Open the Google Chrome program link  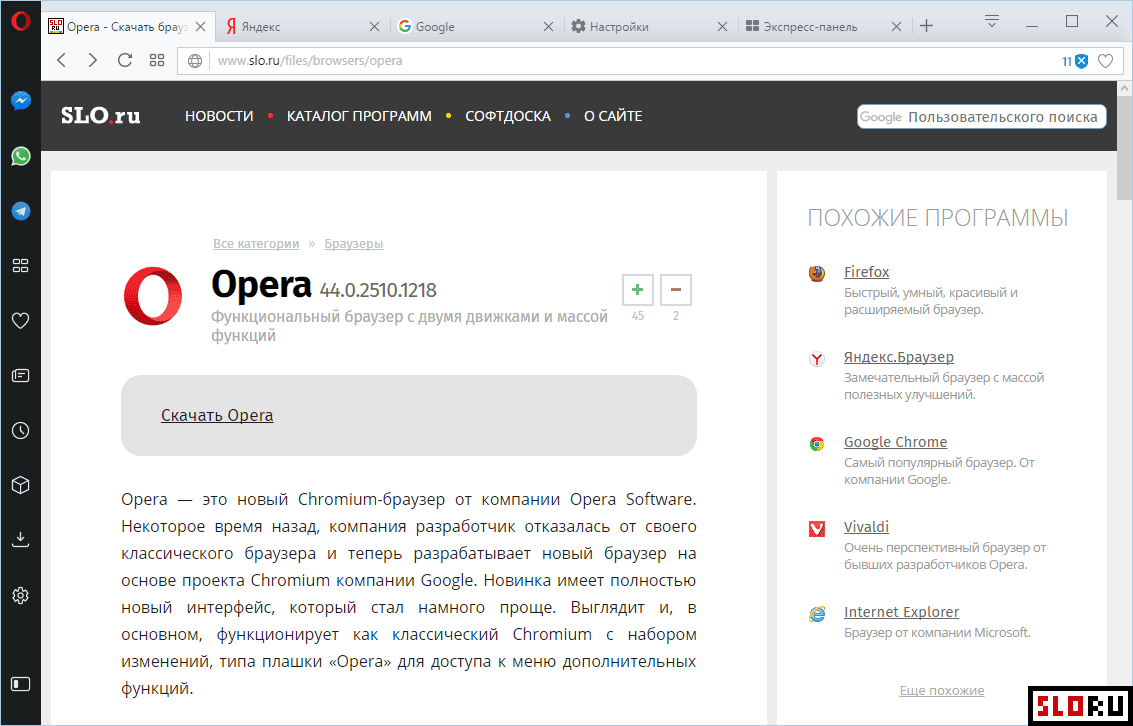pyautogui.click(x=895, y=442)
